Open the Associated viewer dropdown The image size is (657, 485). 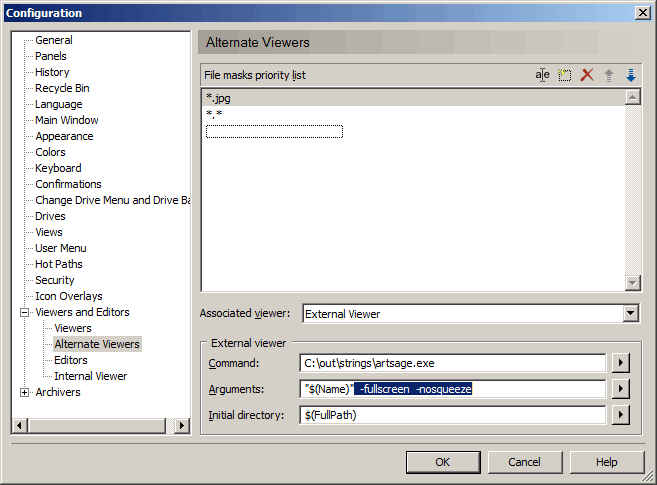coord(630,314)
